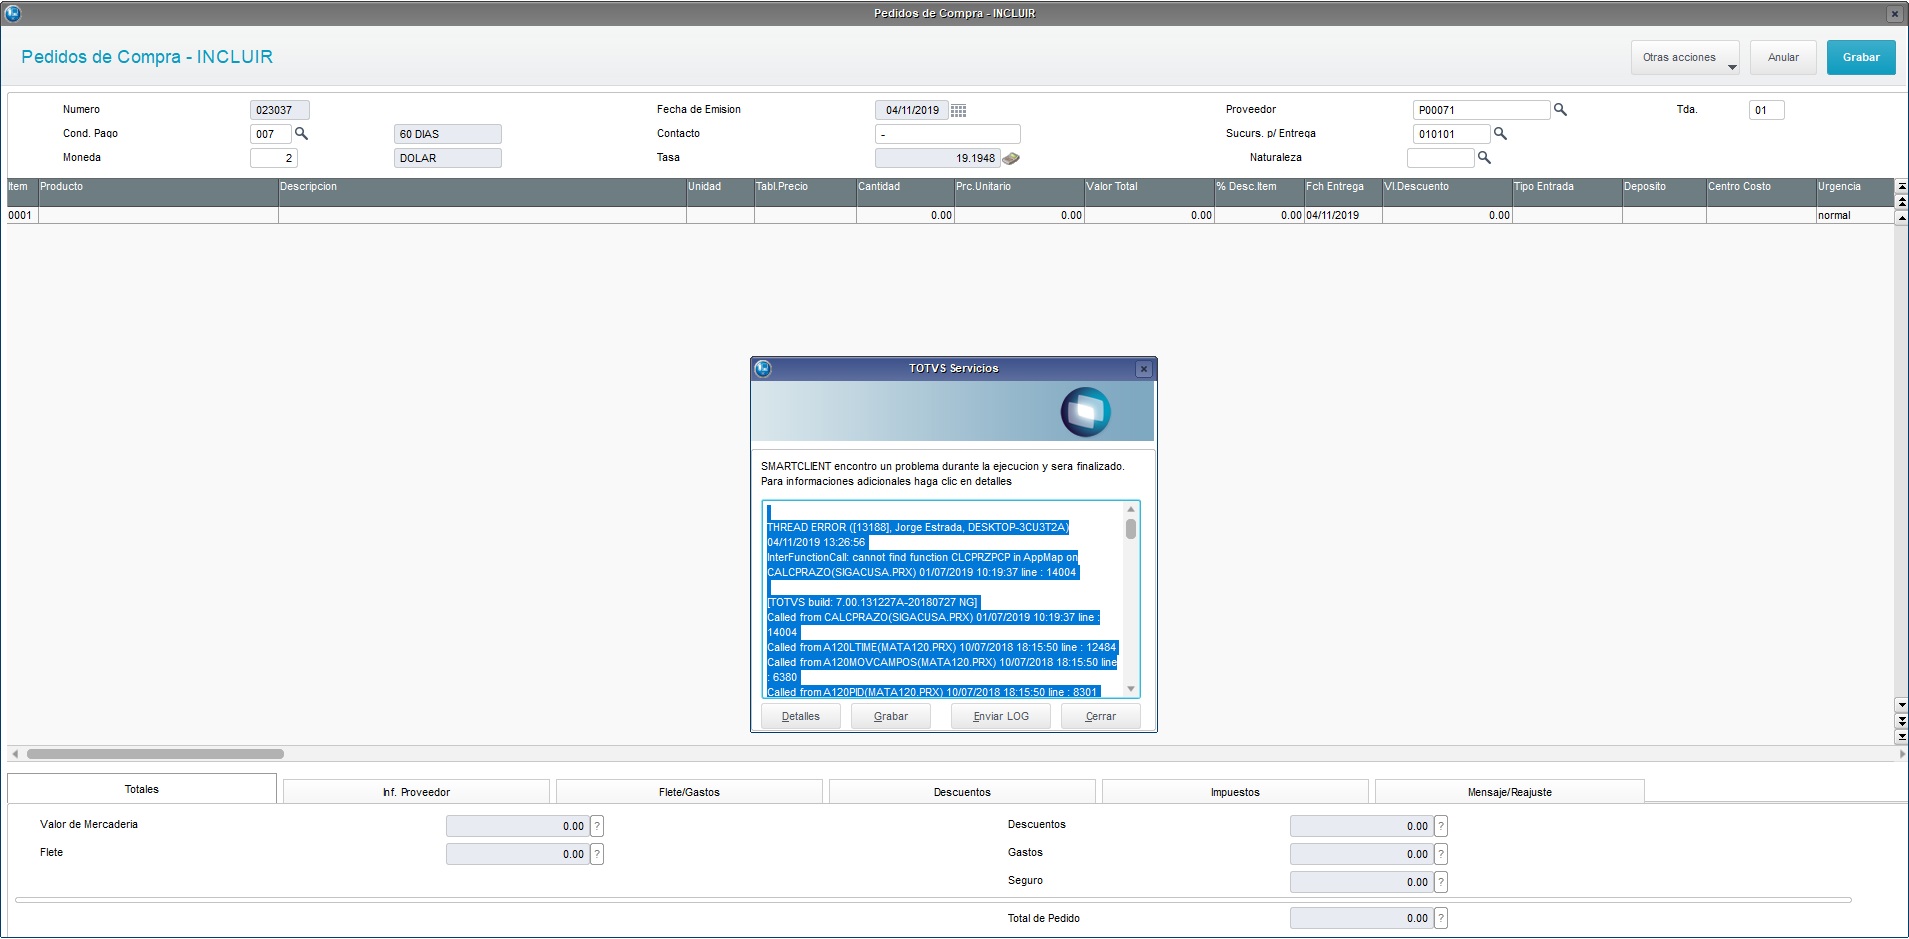
Task: Click the Enviar LOG button
Action: tap(1001, 716)
